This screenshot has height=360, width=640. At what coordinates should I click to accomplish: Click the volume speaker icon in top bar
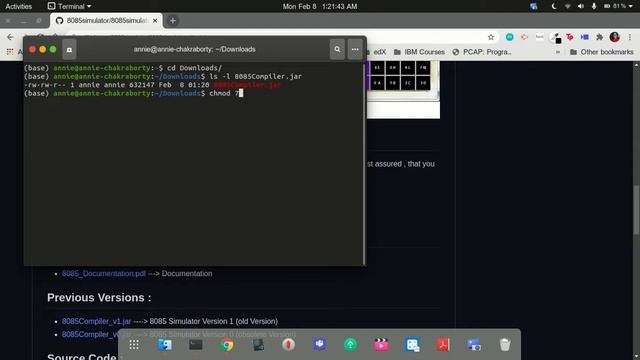pos(581,6)
